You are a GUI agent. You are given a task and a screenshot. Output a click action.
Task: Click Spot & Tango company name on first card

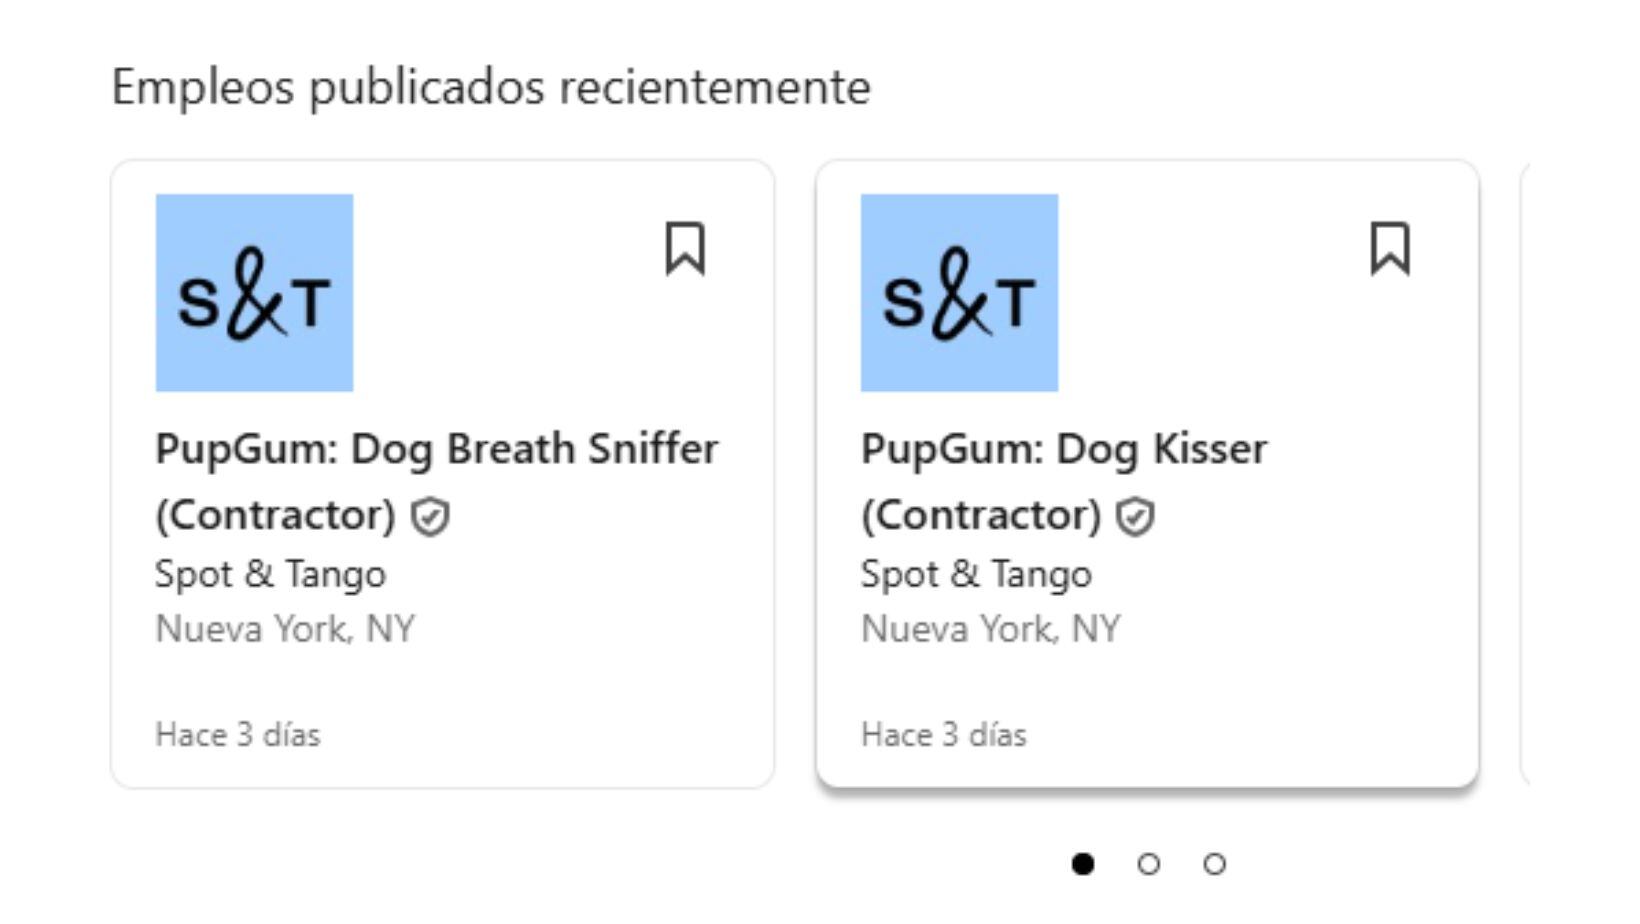coord(270,574)
